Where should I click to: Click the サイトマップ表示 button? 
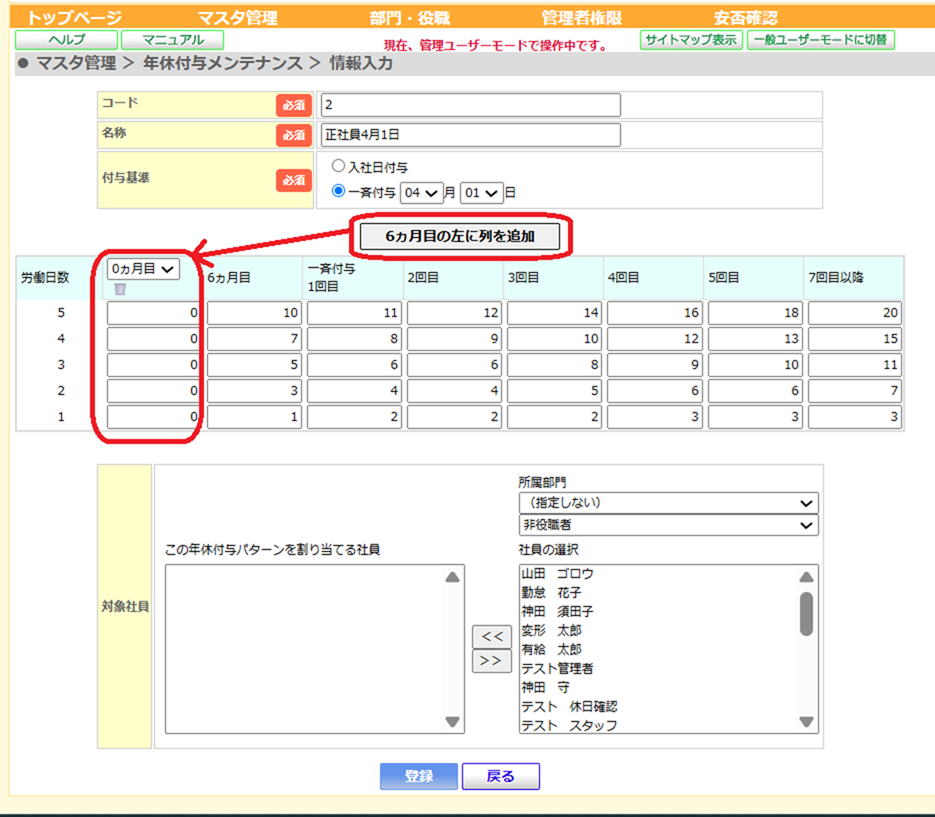(x=690, y=40)
